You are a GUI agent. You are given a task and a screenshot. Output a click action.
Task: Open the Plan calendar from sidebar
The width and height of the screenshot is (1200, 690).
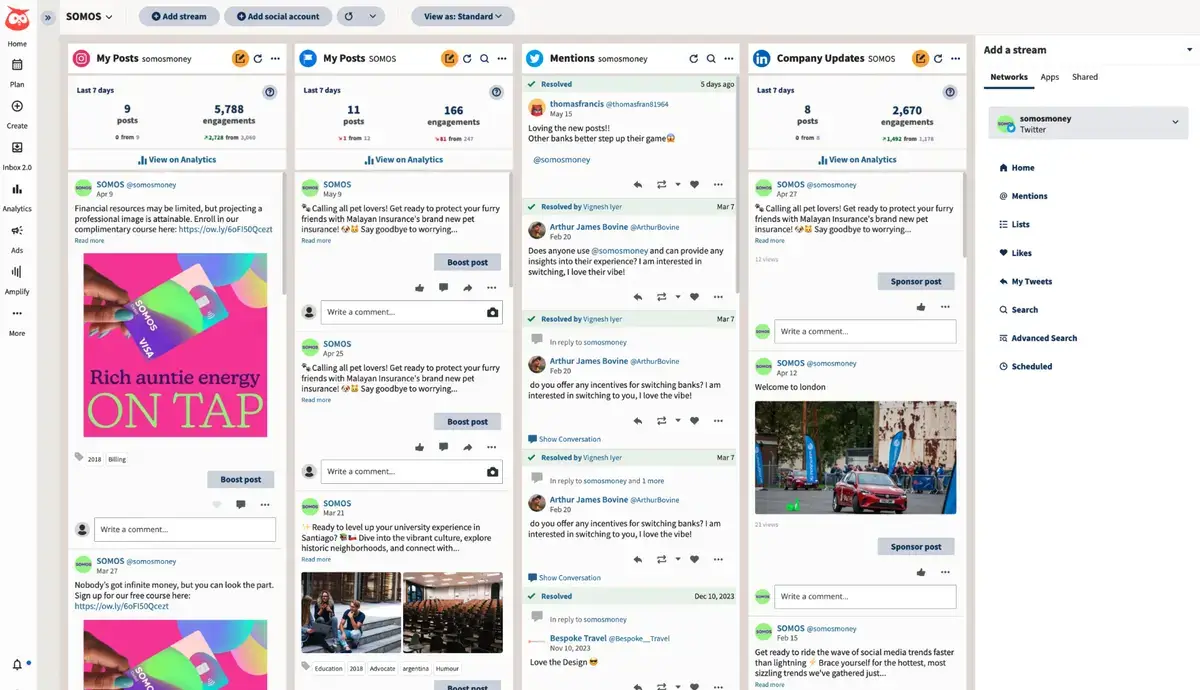(16, 70)
